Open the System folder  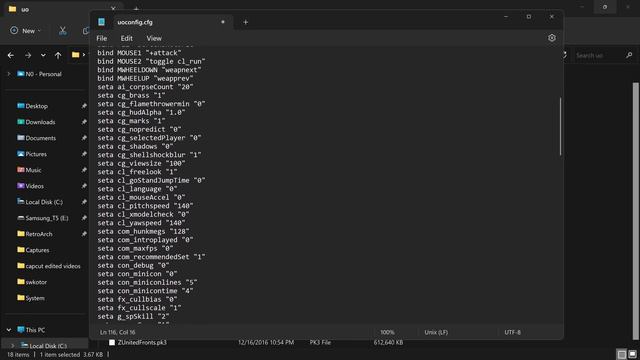(x=35, y=298)
